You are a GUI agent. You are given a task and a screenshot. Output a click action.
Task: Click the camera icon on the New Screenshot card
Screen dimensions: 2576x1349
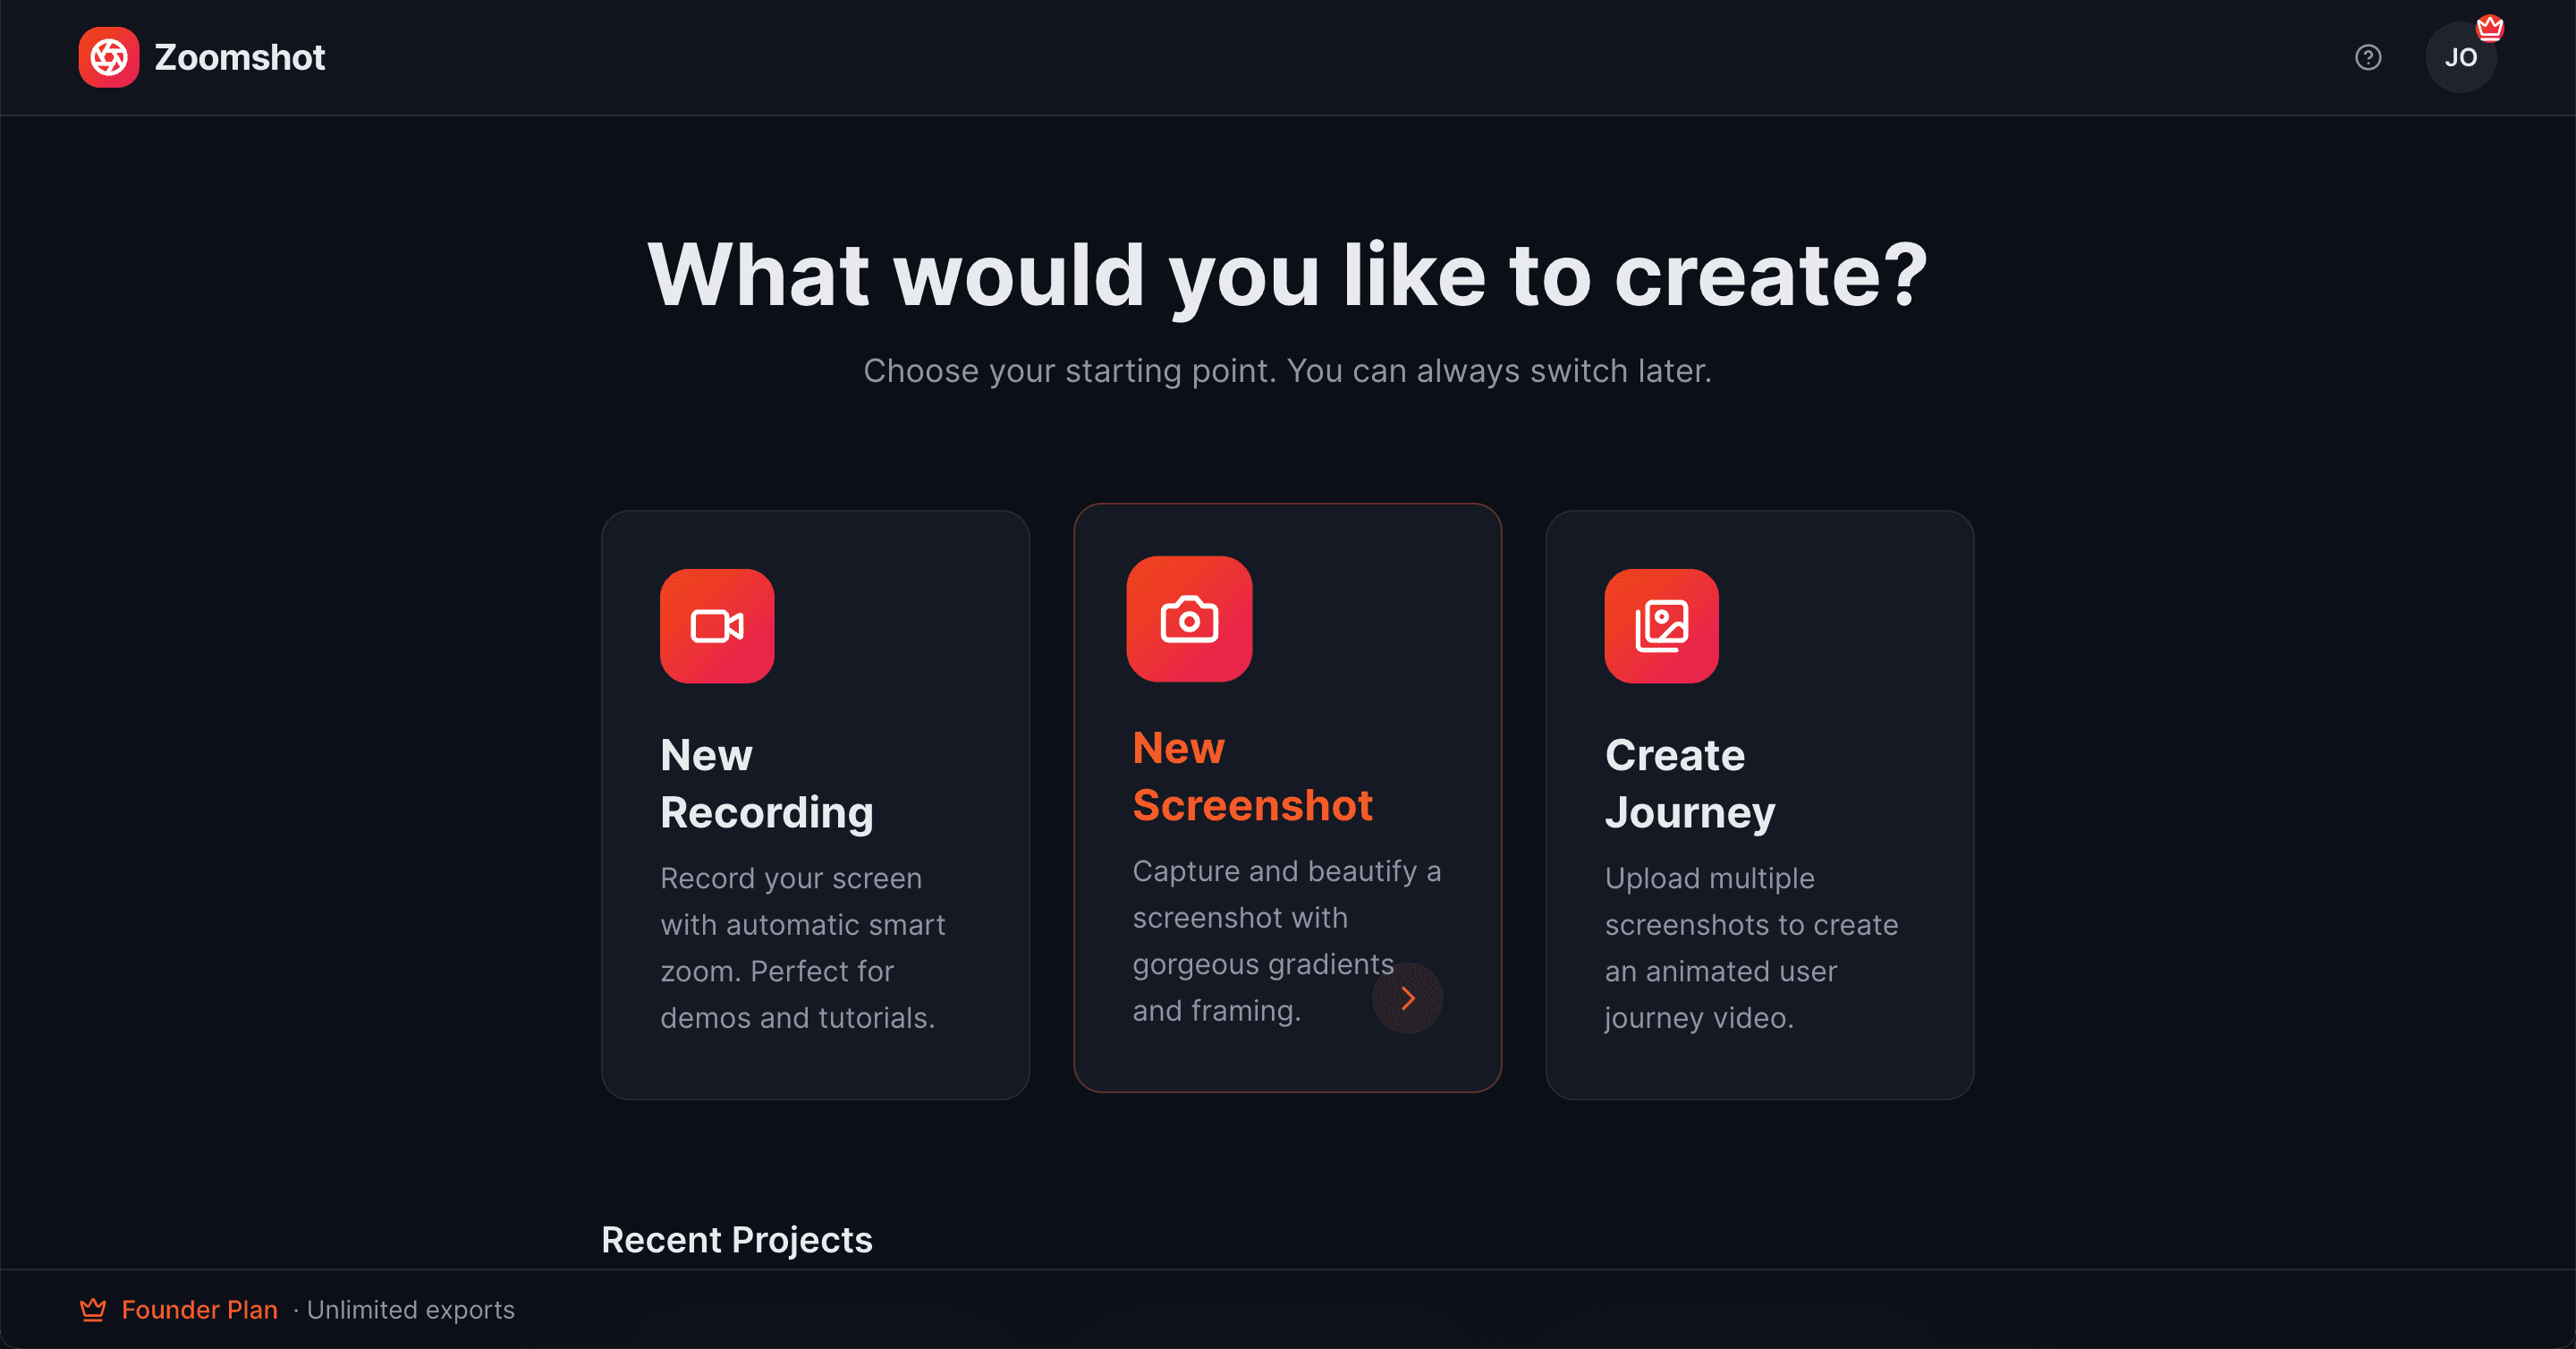[x=1189, y=619]
